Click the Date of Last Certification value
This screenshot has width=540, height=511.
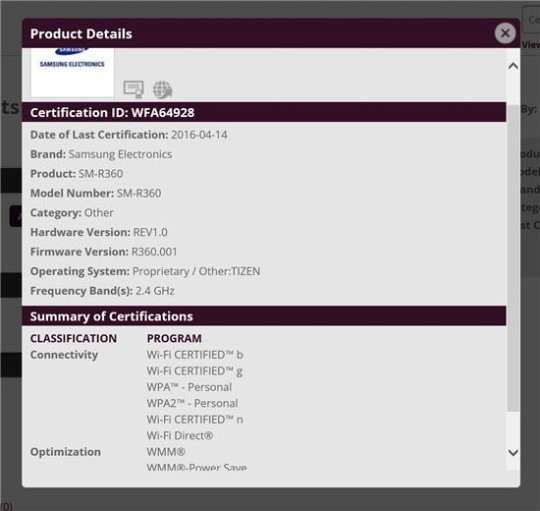pyautogui.click(x=199, y=135)
